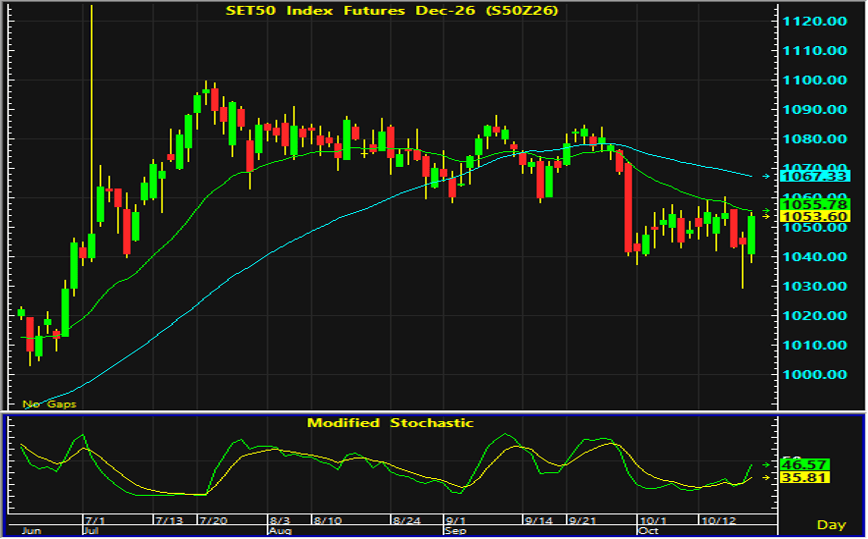Click the 9/14 date marker
Screen dimensions: 868x539
point(539,521)
